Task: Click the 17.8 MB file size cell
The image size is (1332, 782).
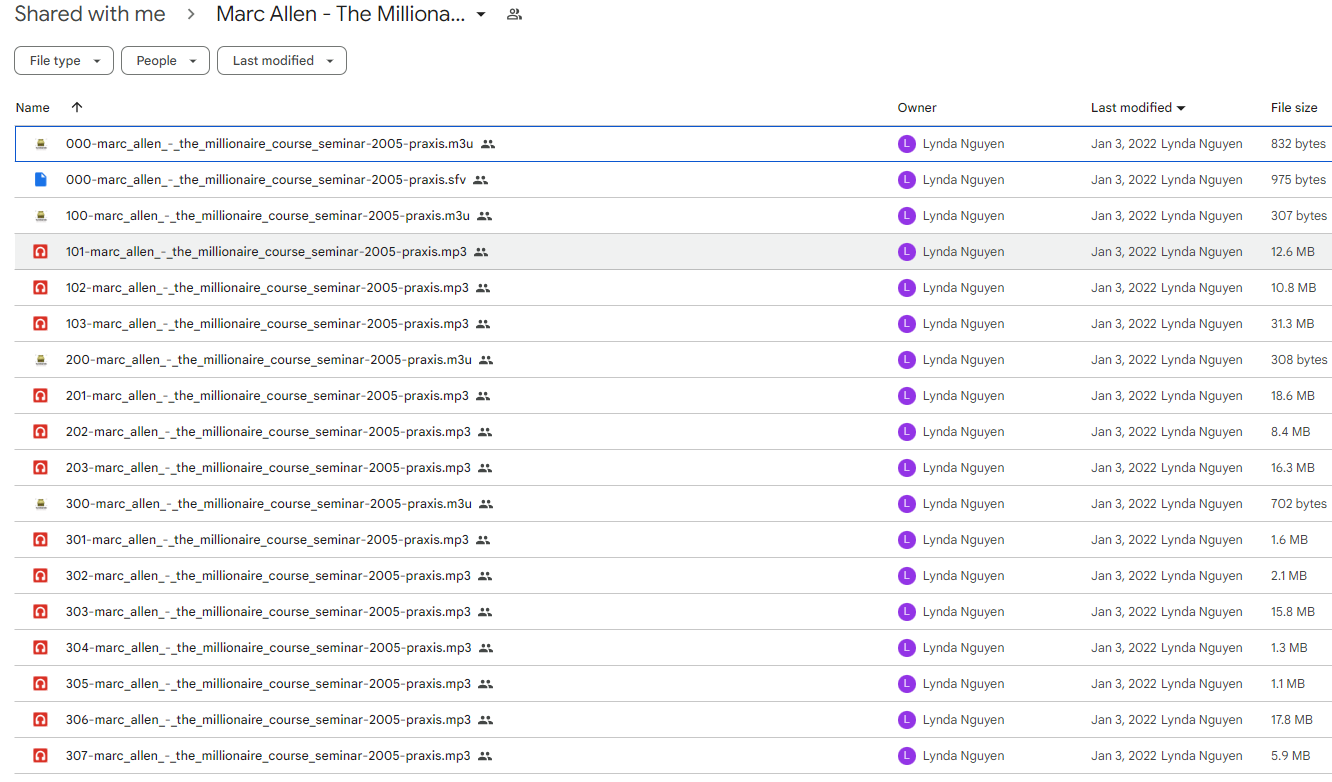Action: (x=1293, y=720)
